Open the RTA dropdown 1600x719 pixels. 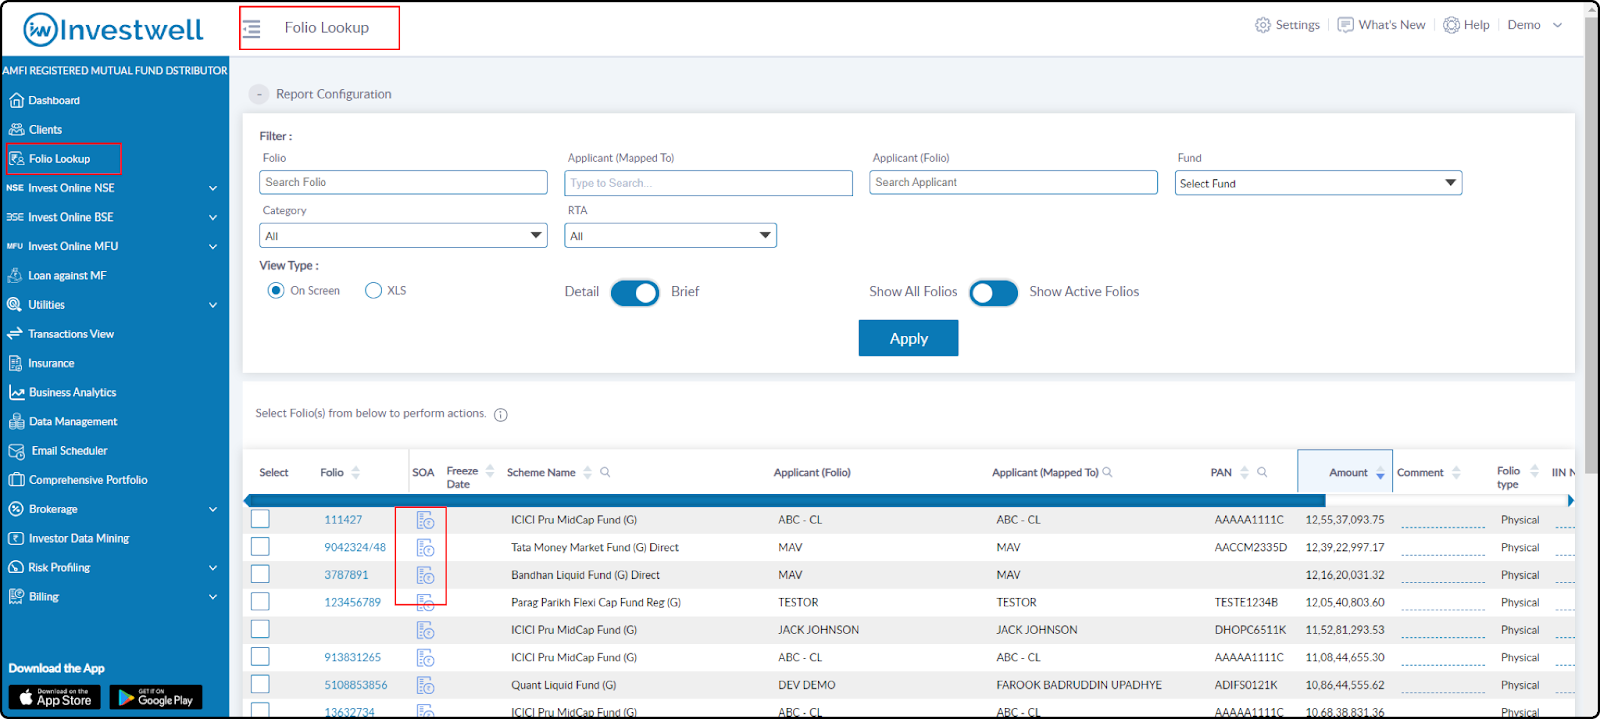click(x=670, y=236)
